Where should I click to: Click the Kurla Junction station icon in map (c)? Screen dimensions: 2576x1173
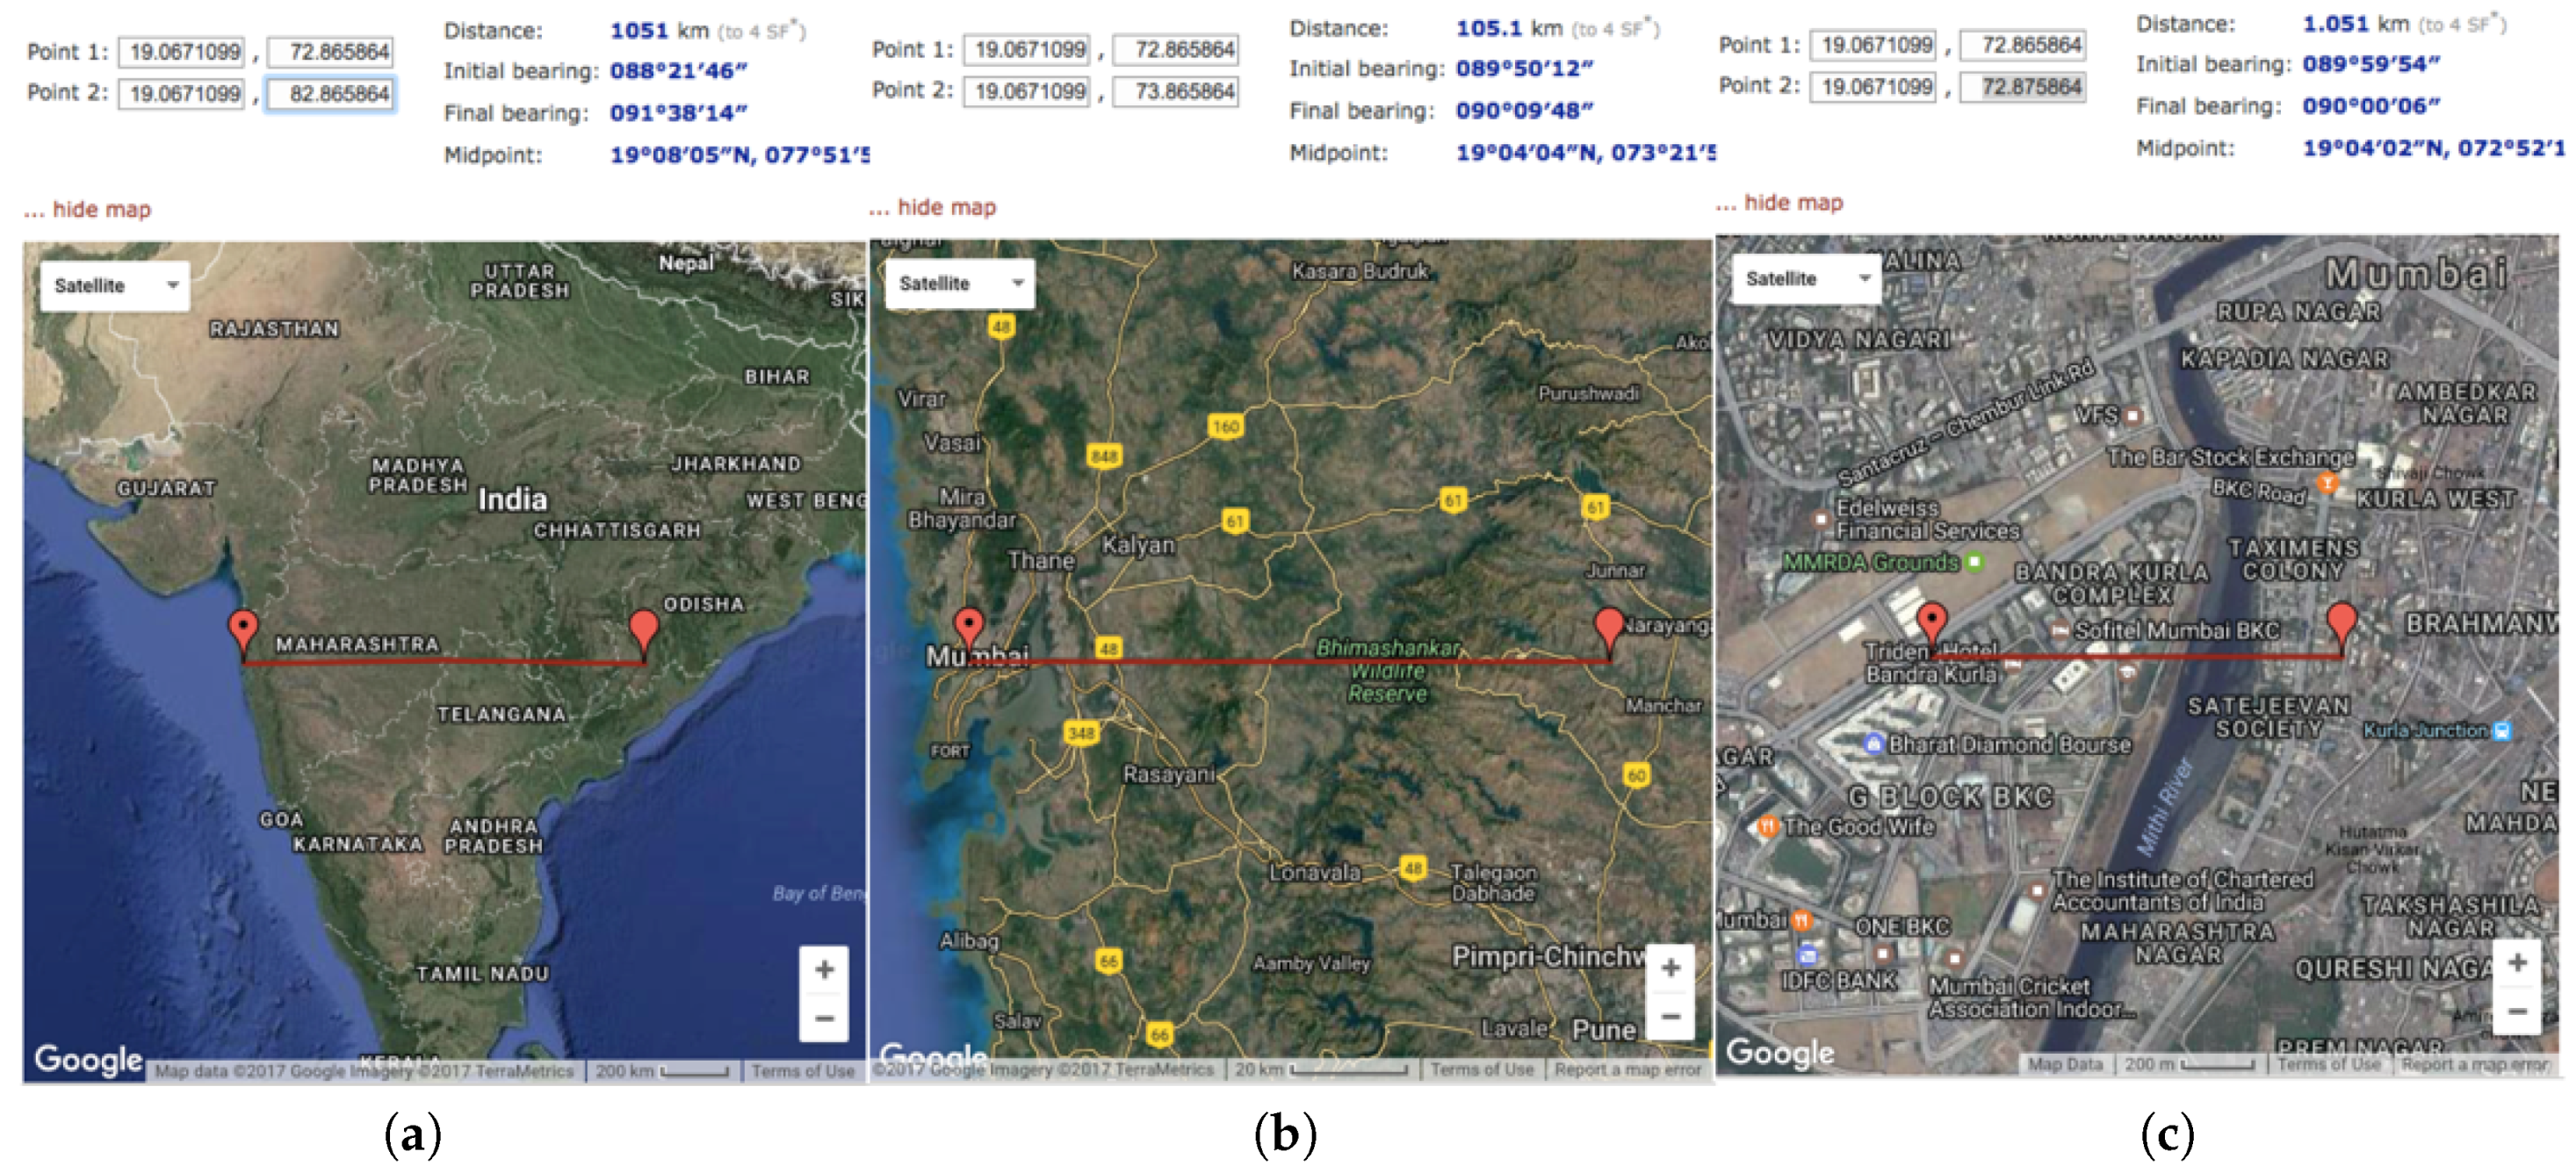click(x=2501, y=731)
